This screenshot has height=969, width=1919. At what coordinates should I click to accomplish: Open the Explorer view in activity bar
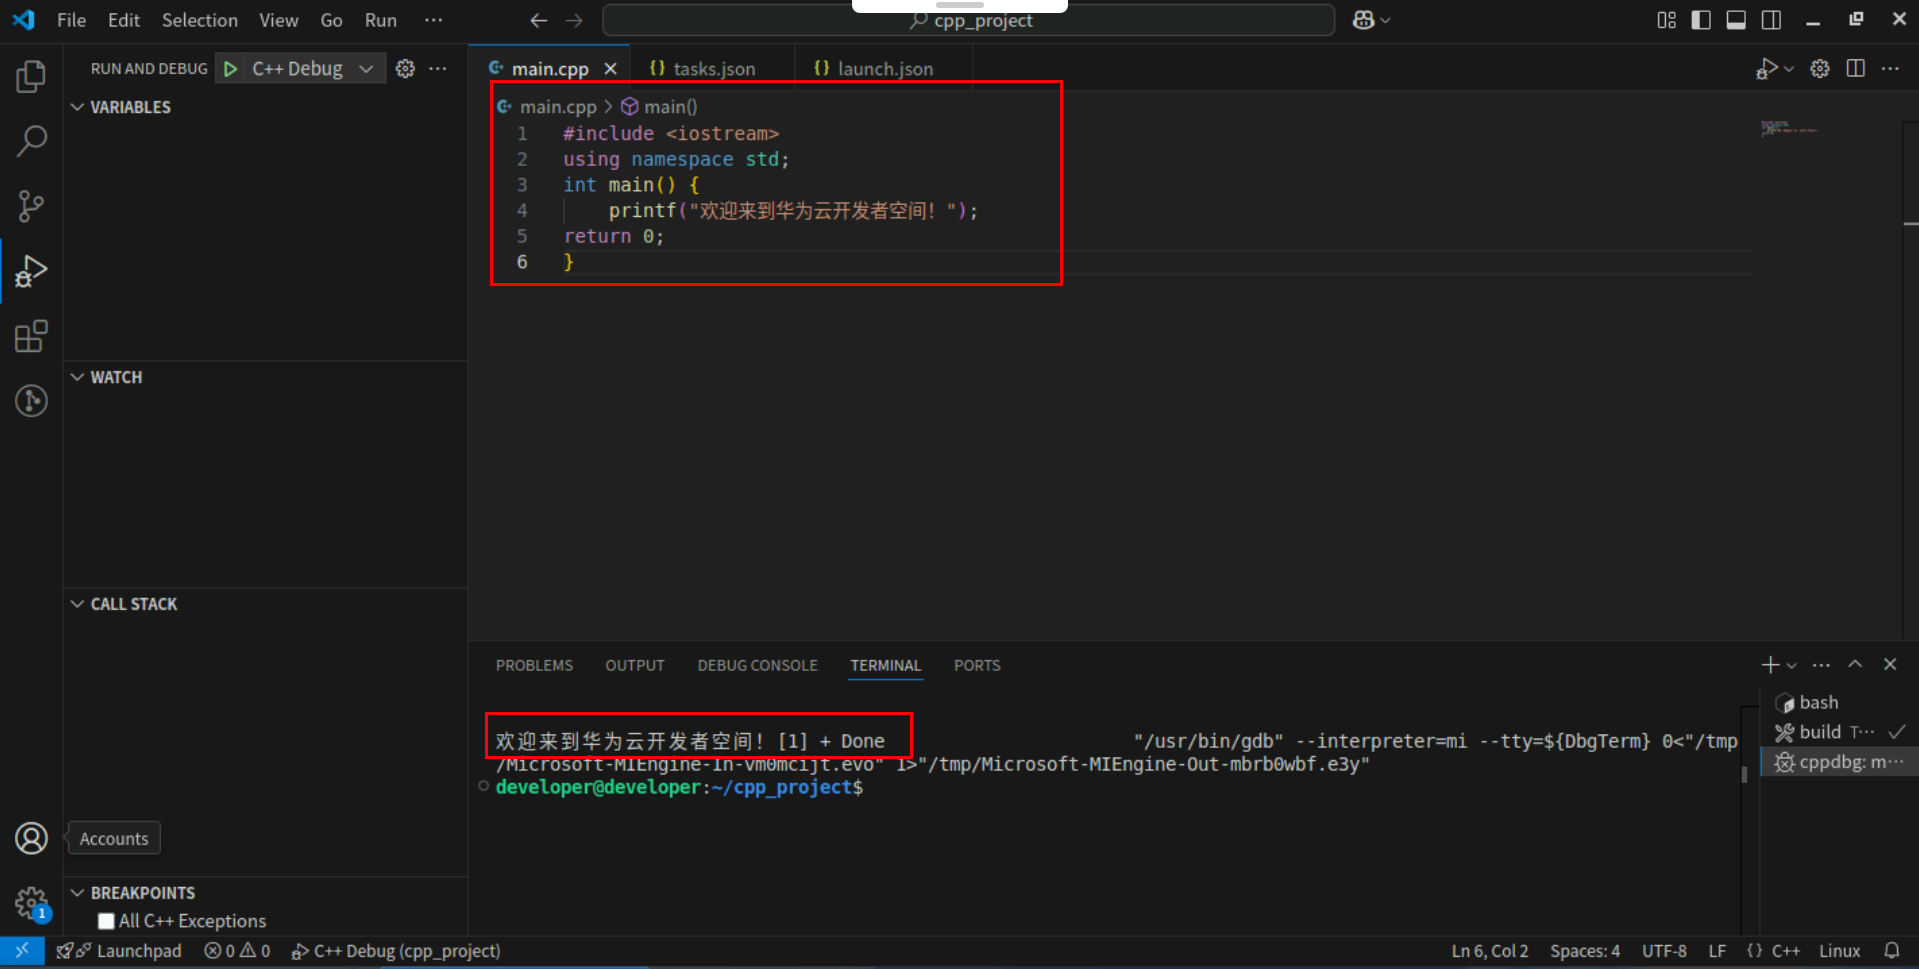[x=31, y=77]
